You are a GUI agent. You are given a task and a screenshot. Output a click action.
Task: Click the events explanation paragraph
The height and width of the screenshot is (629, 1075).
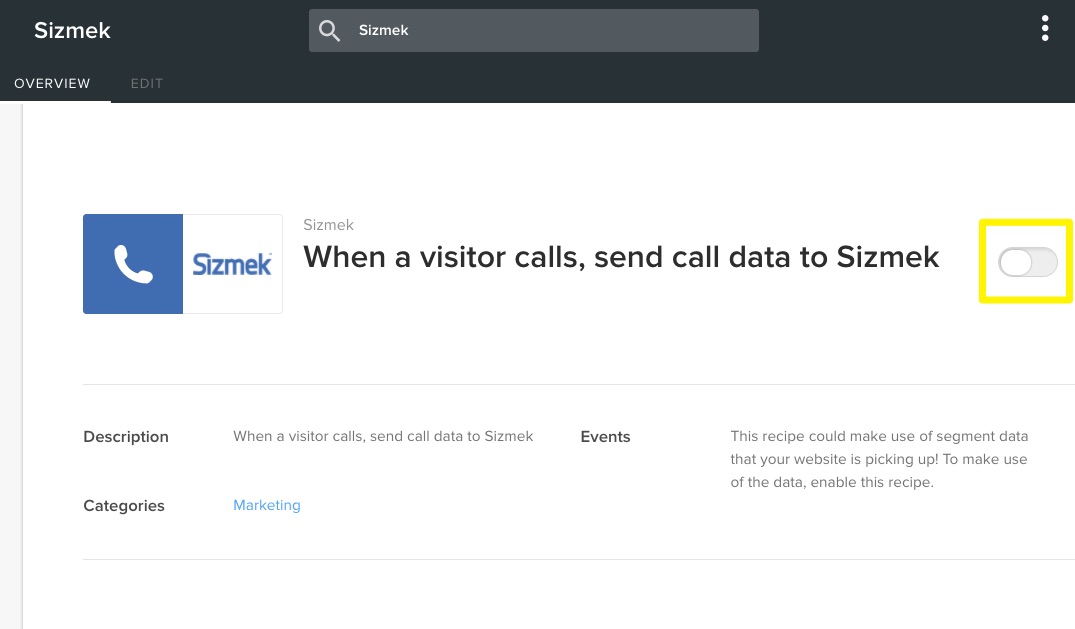click(x=879, y=458)
